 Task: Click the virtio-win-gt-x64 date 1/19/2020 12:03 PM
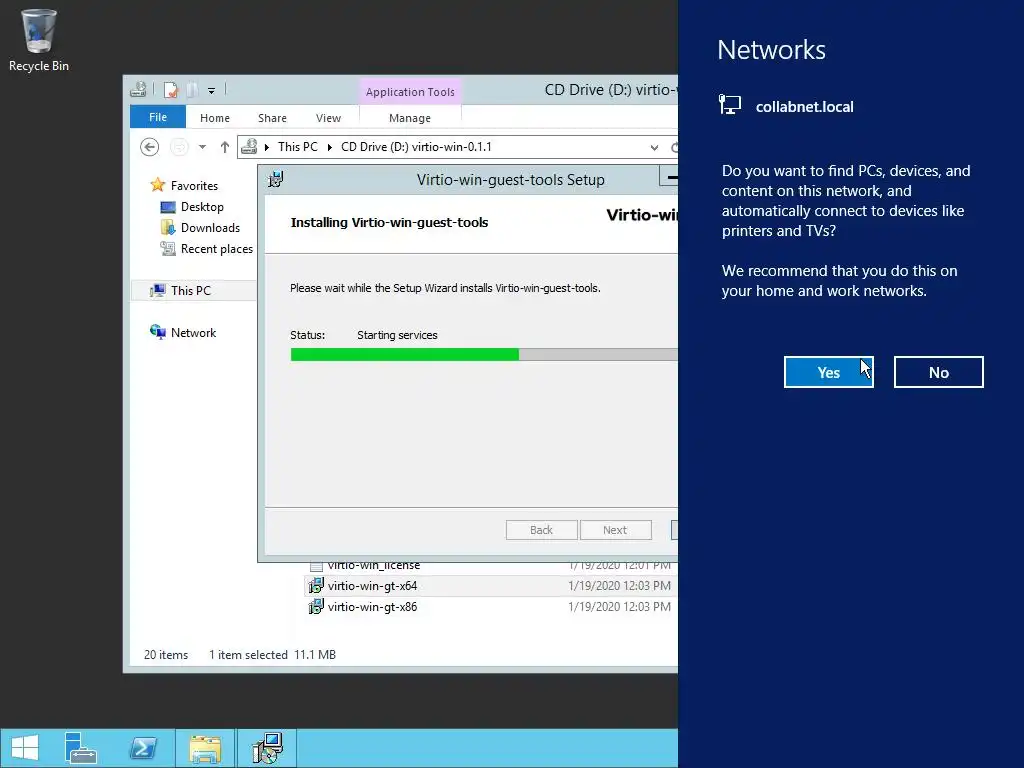[619, 586]
